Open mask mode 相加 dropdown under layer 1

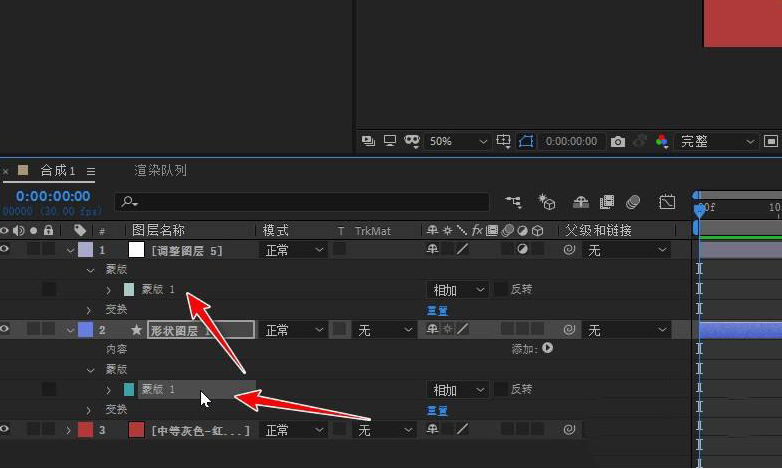457,290
